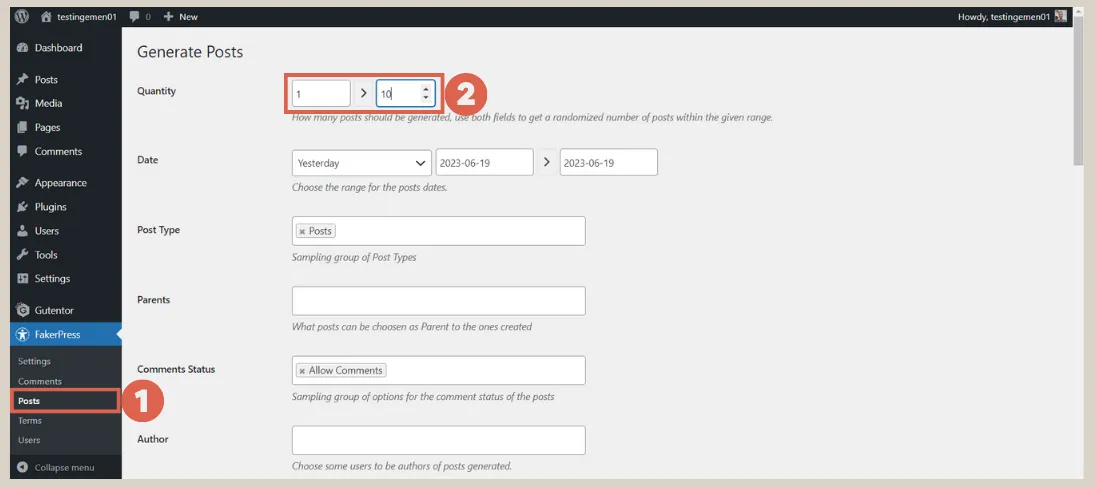Click the Quantity maximum field showing 10
Image resolution: width=1096 pixels, height=488 pixels.
[405, 93]
